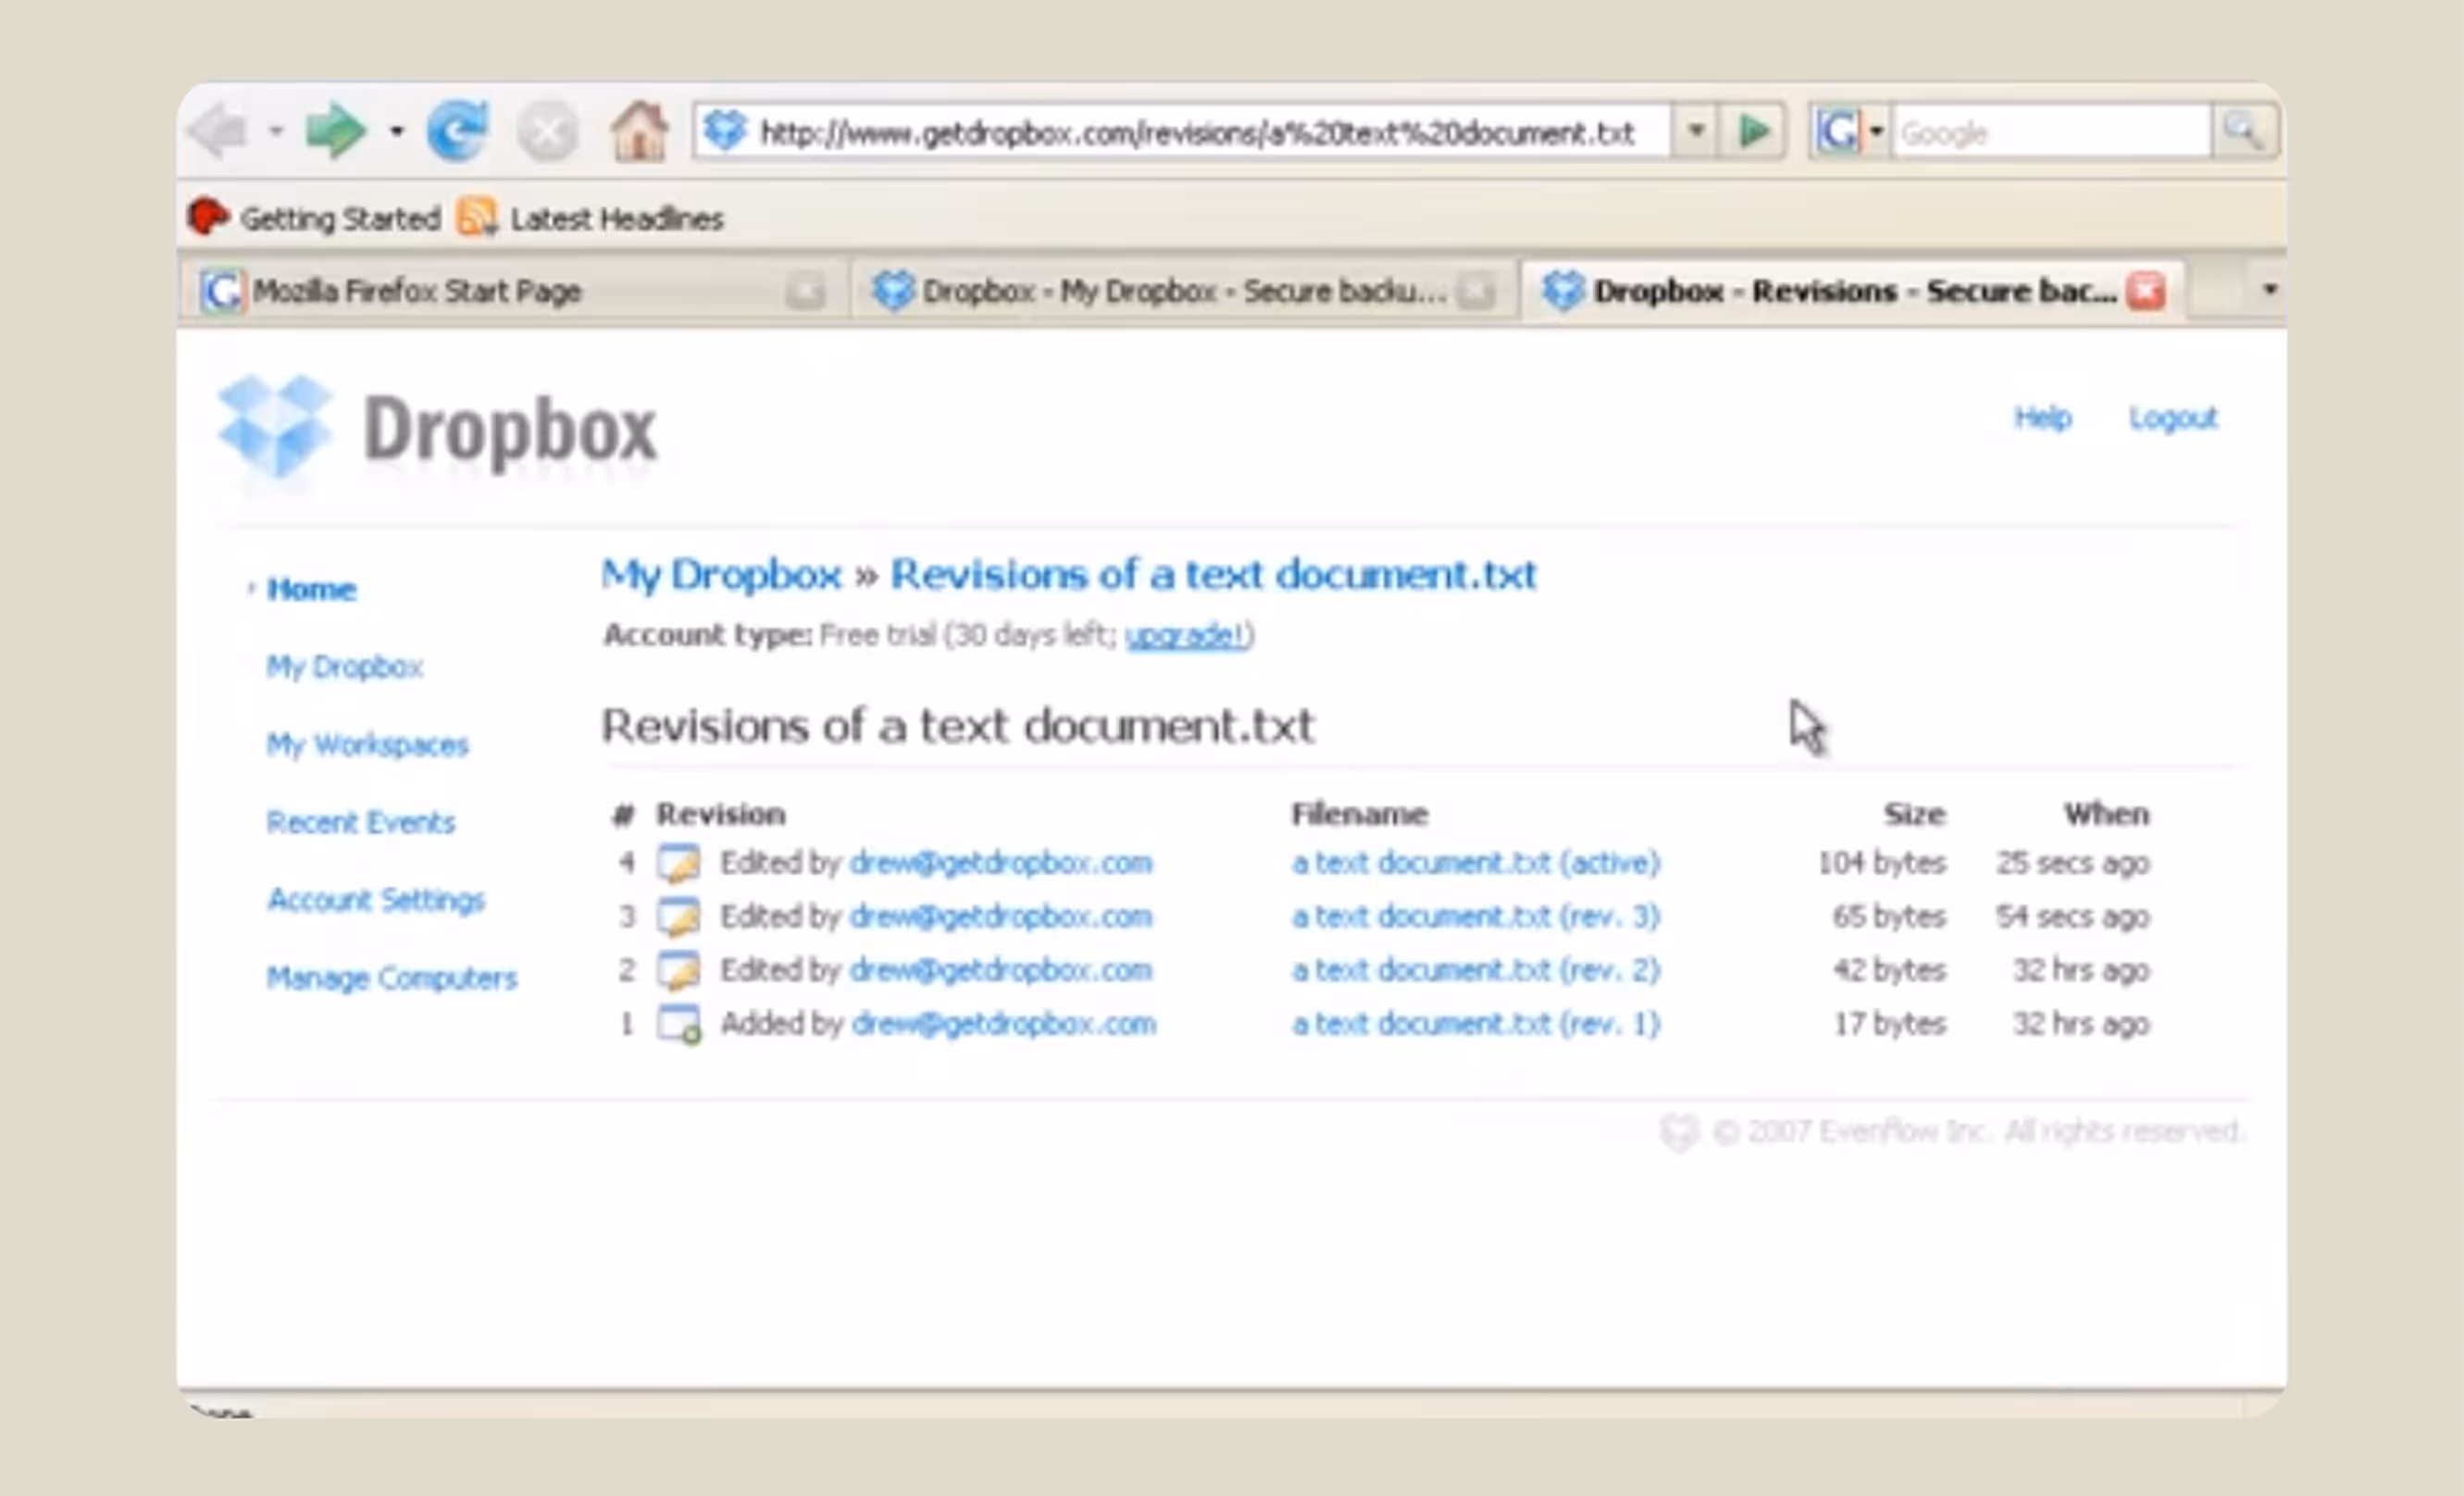Open the back history dropdown arrow
The image size is (2464, 1496).
coord(276,131)
